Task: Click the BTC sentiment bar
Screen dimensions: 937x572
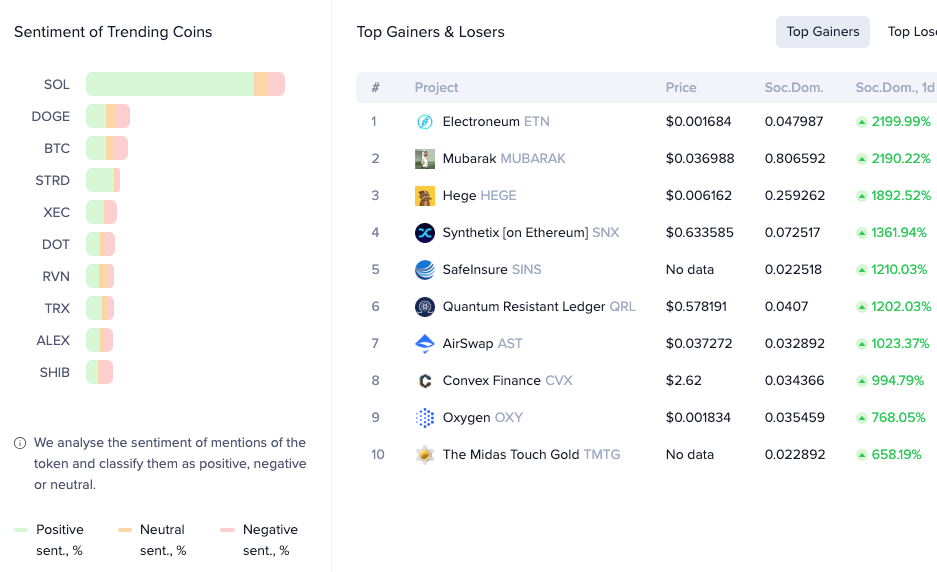Action: pos(107,148)
